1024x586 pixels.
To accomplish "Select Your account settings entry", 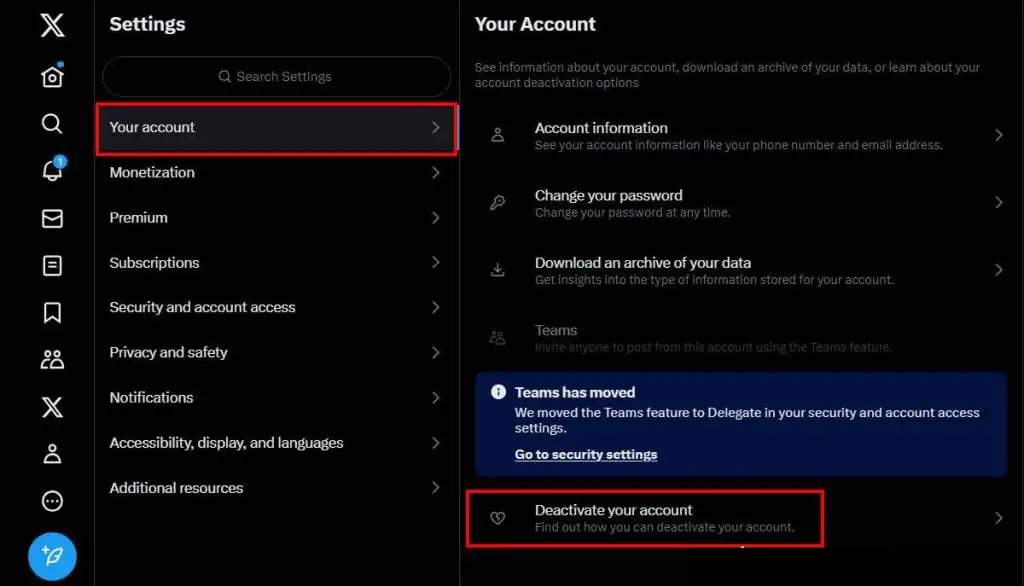I will 276,128.
